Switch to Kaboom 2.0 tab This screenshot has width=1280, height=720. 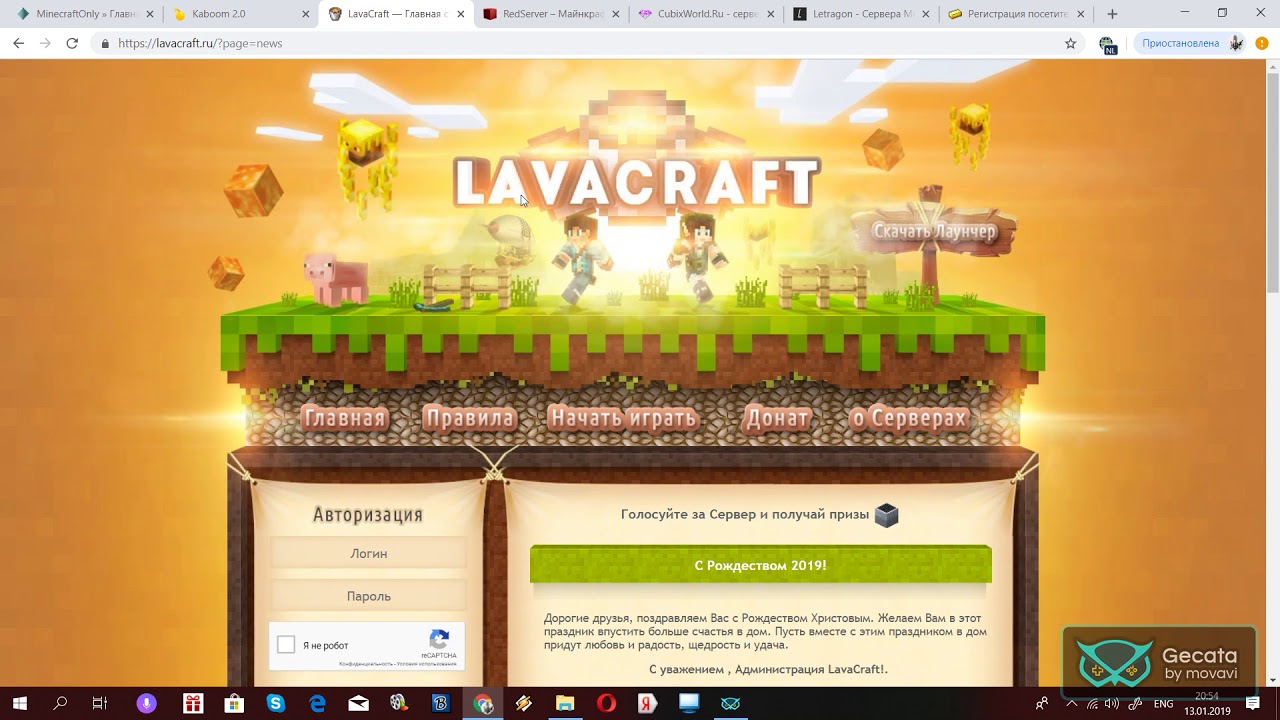(232, 14)
